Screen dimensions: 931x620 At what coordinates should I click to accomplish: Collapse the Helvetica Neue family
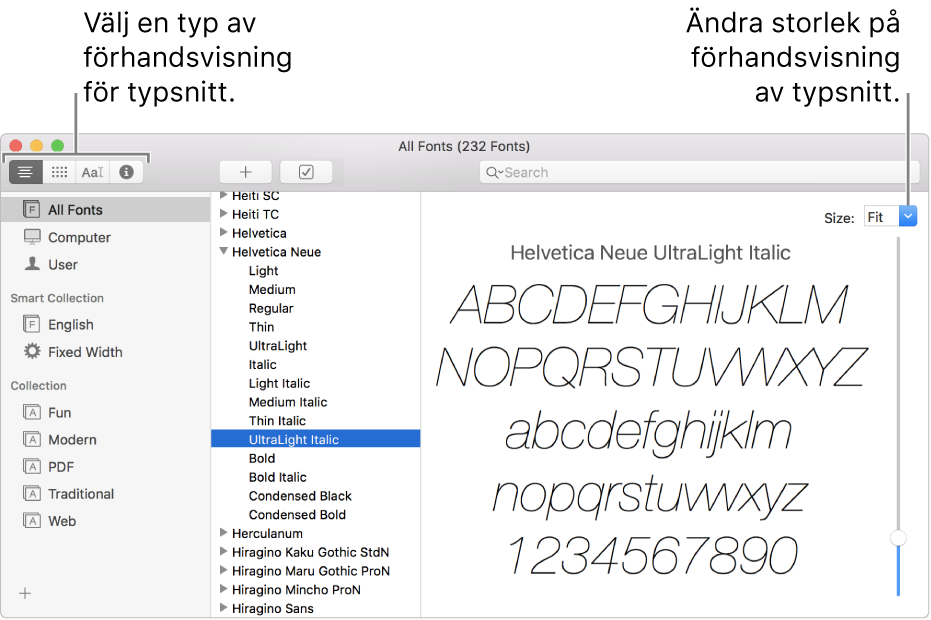pos(224,251)
